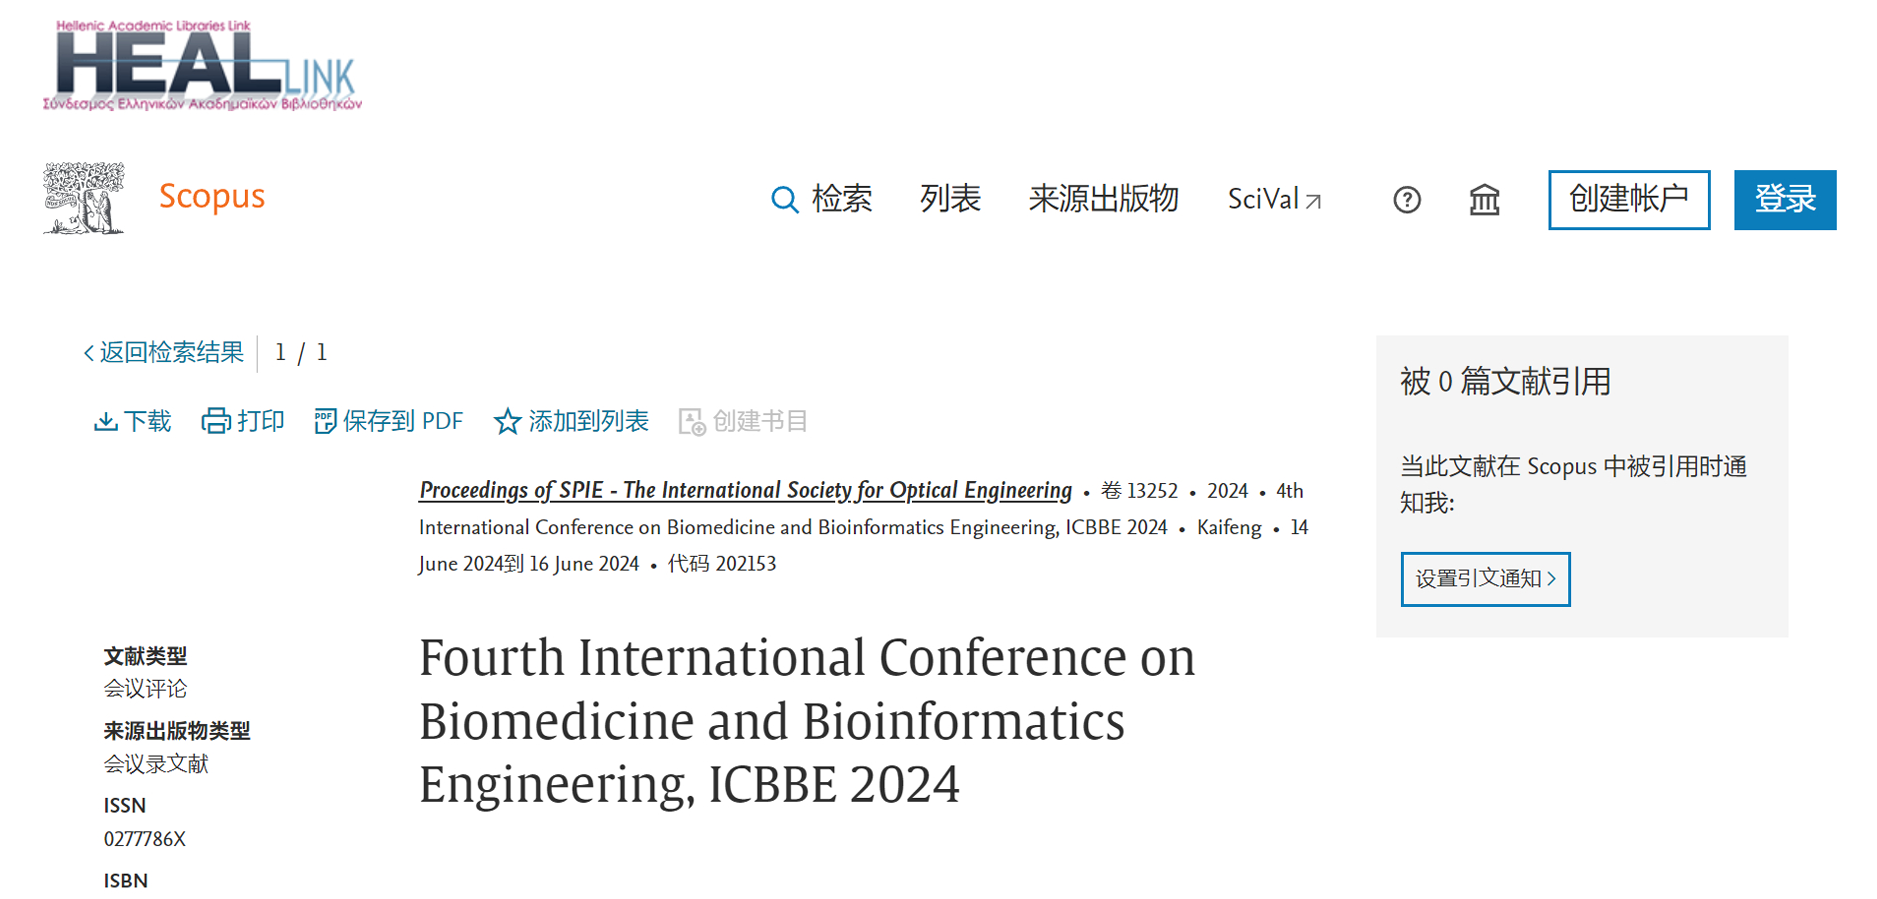Open the 来源出版物 menu item
This screenshot has height=899, width=1877.
(x=1104, y=199)
